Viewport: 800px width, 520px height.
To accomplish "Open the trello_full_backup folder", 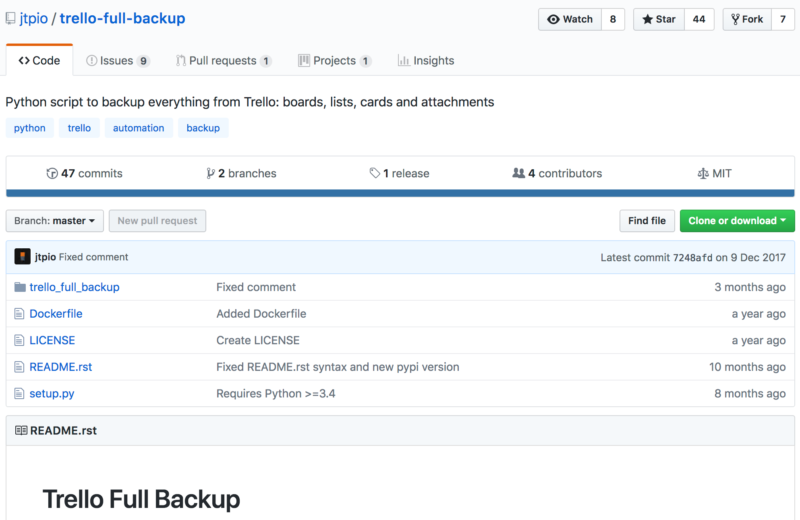I will click(74, 287).
